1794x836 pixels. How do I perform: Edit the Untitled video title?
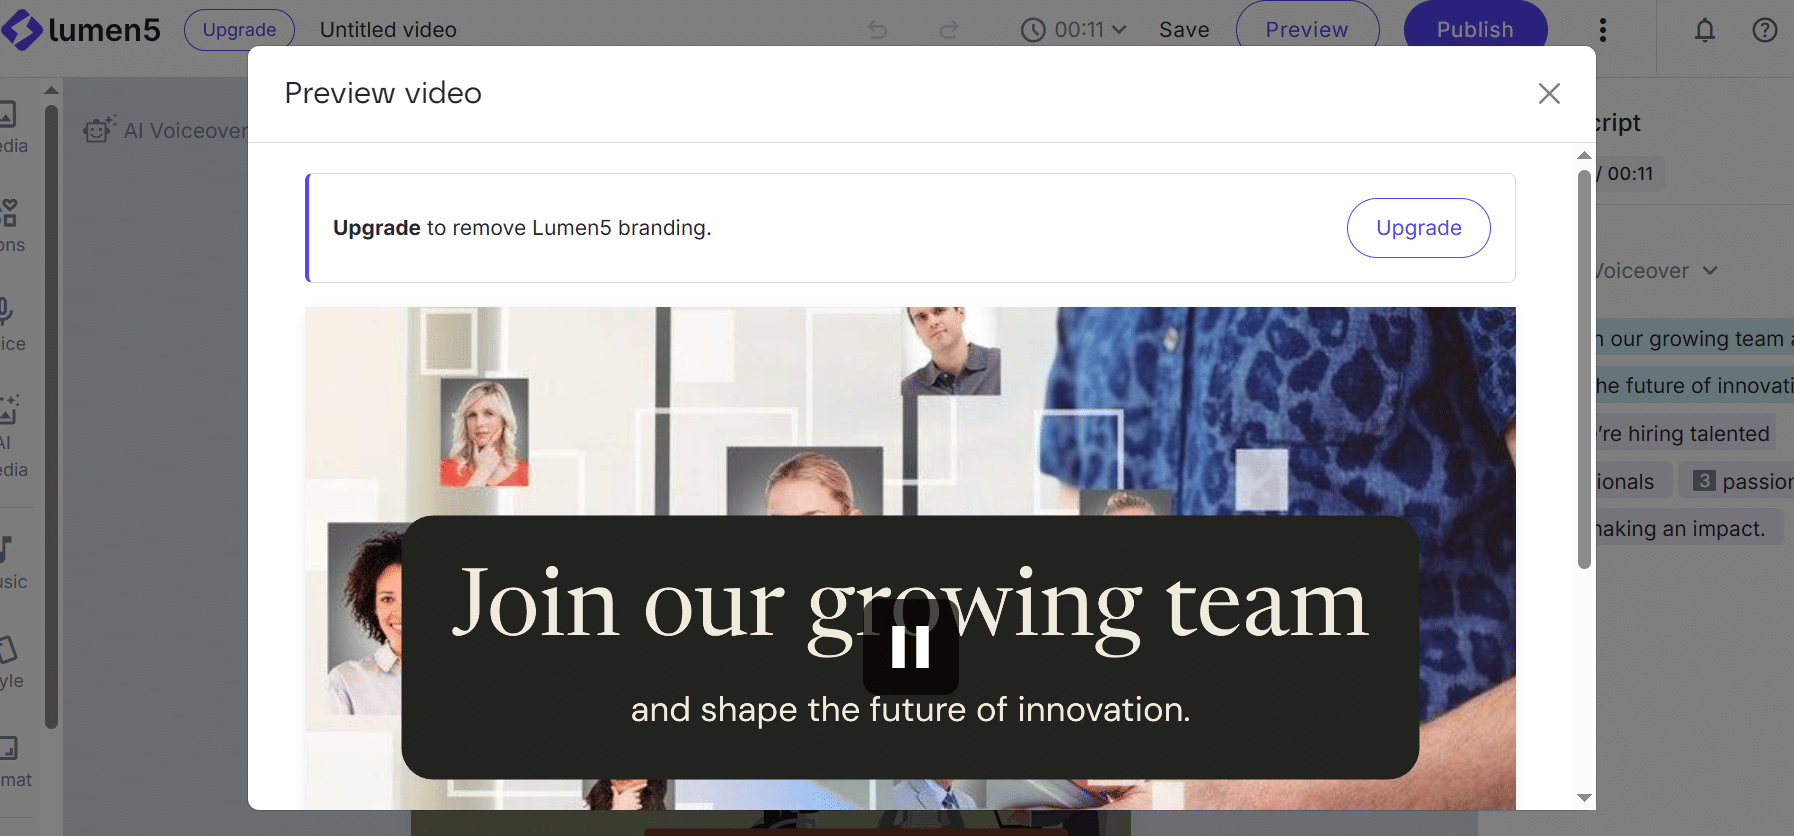[x=388, y=30]
